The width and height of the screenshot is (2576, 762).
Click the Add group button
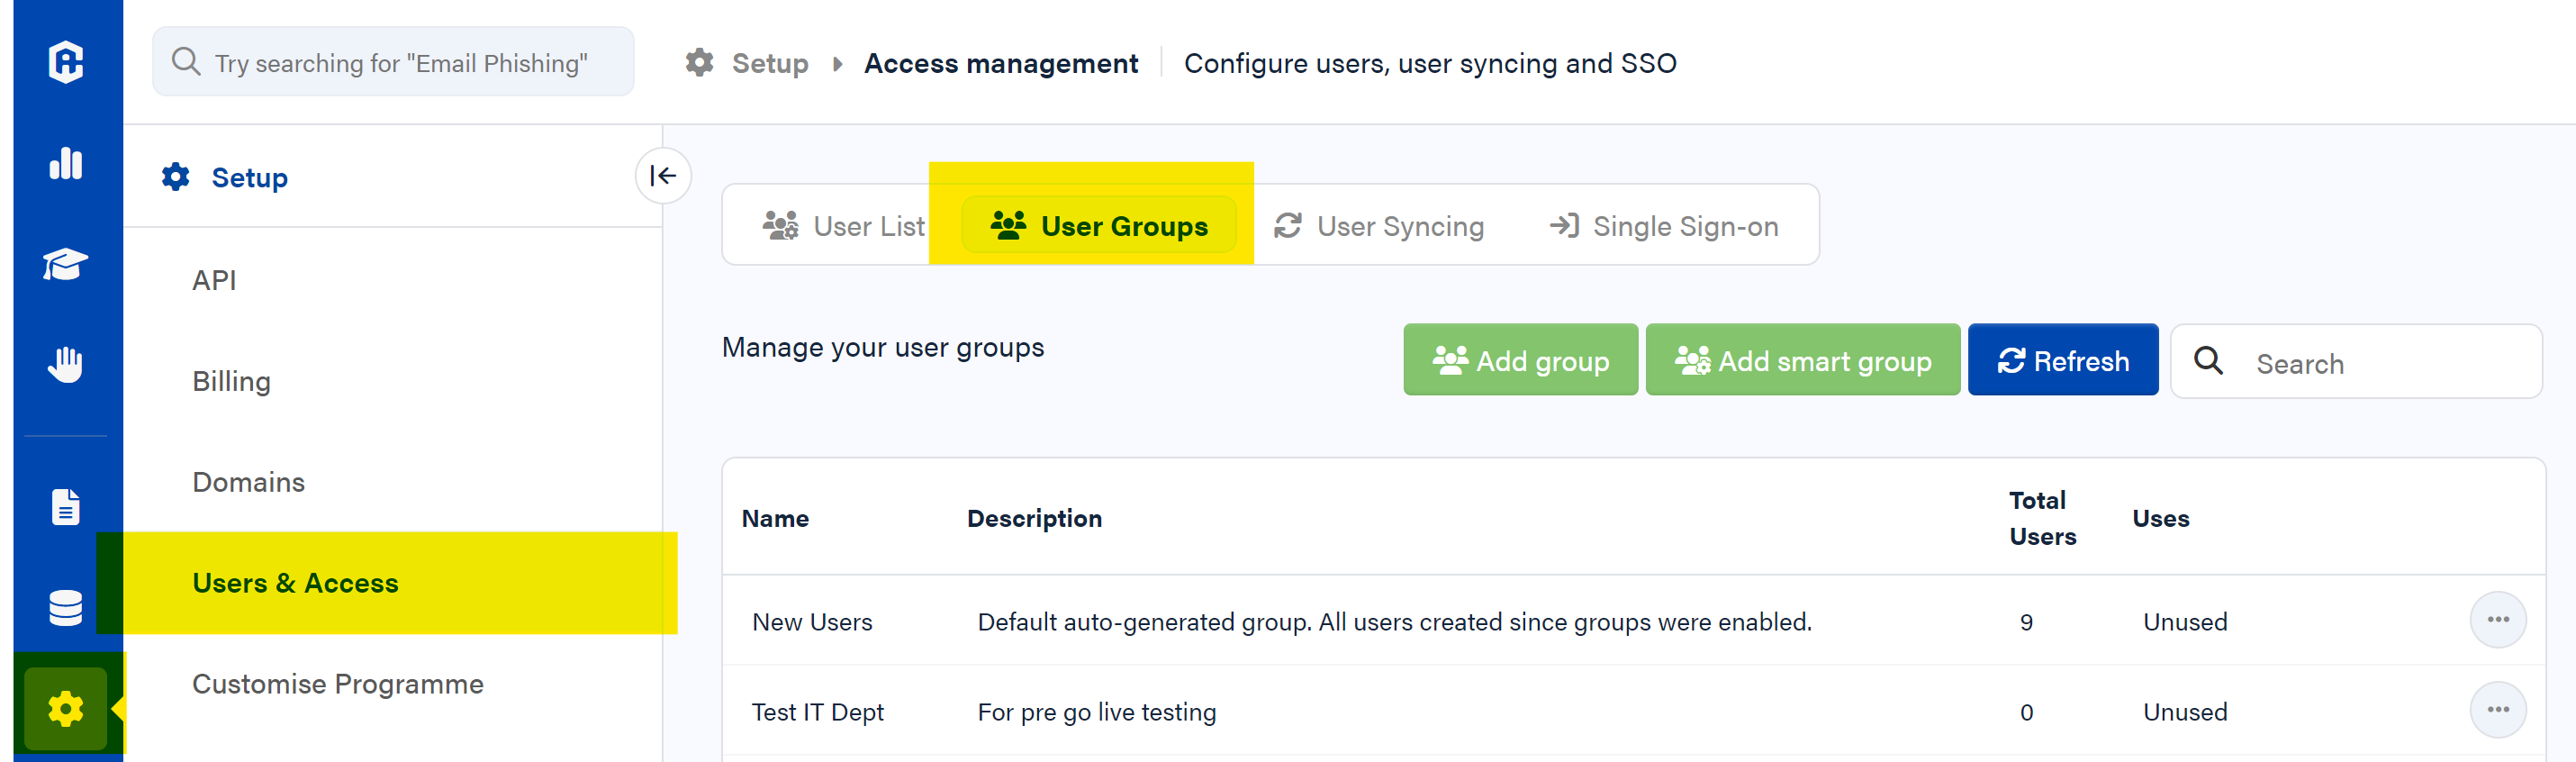click(x=1520, y=360)
